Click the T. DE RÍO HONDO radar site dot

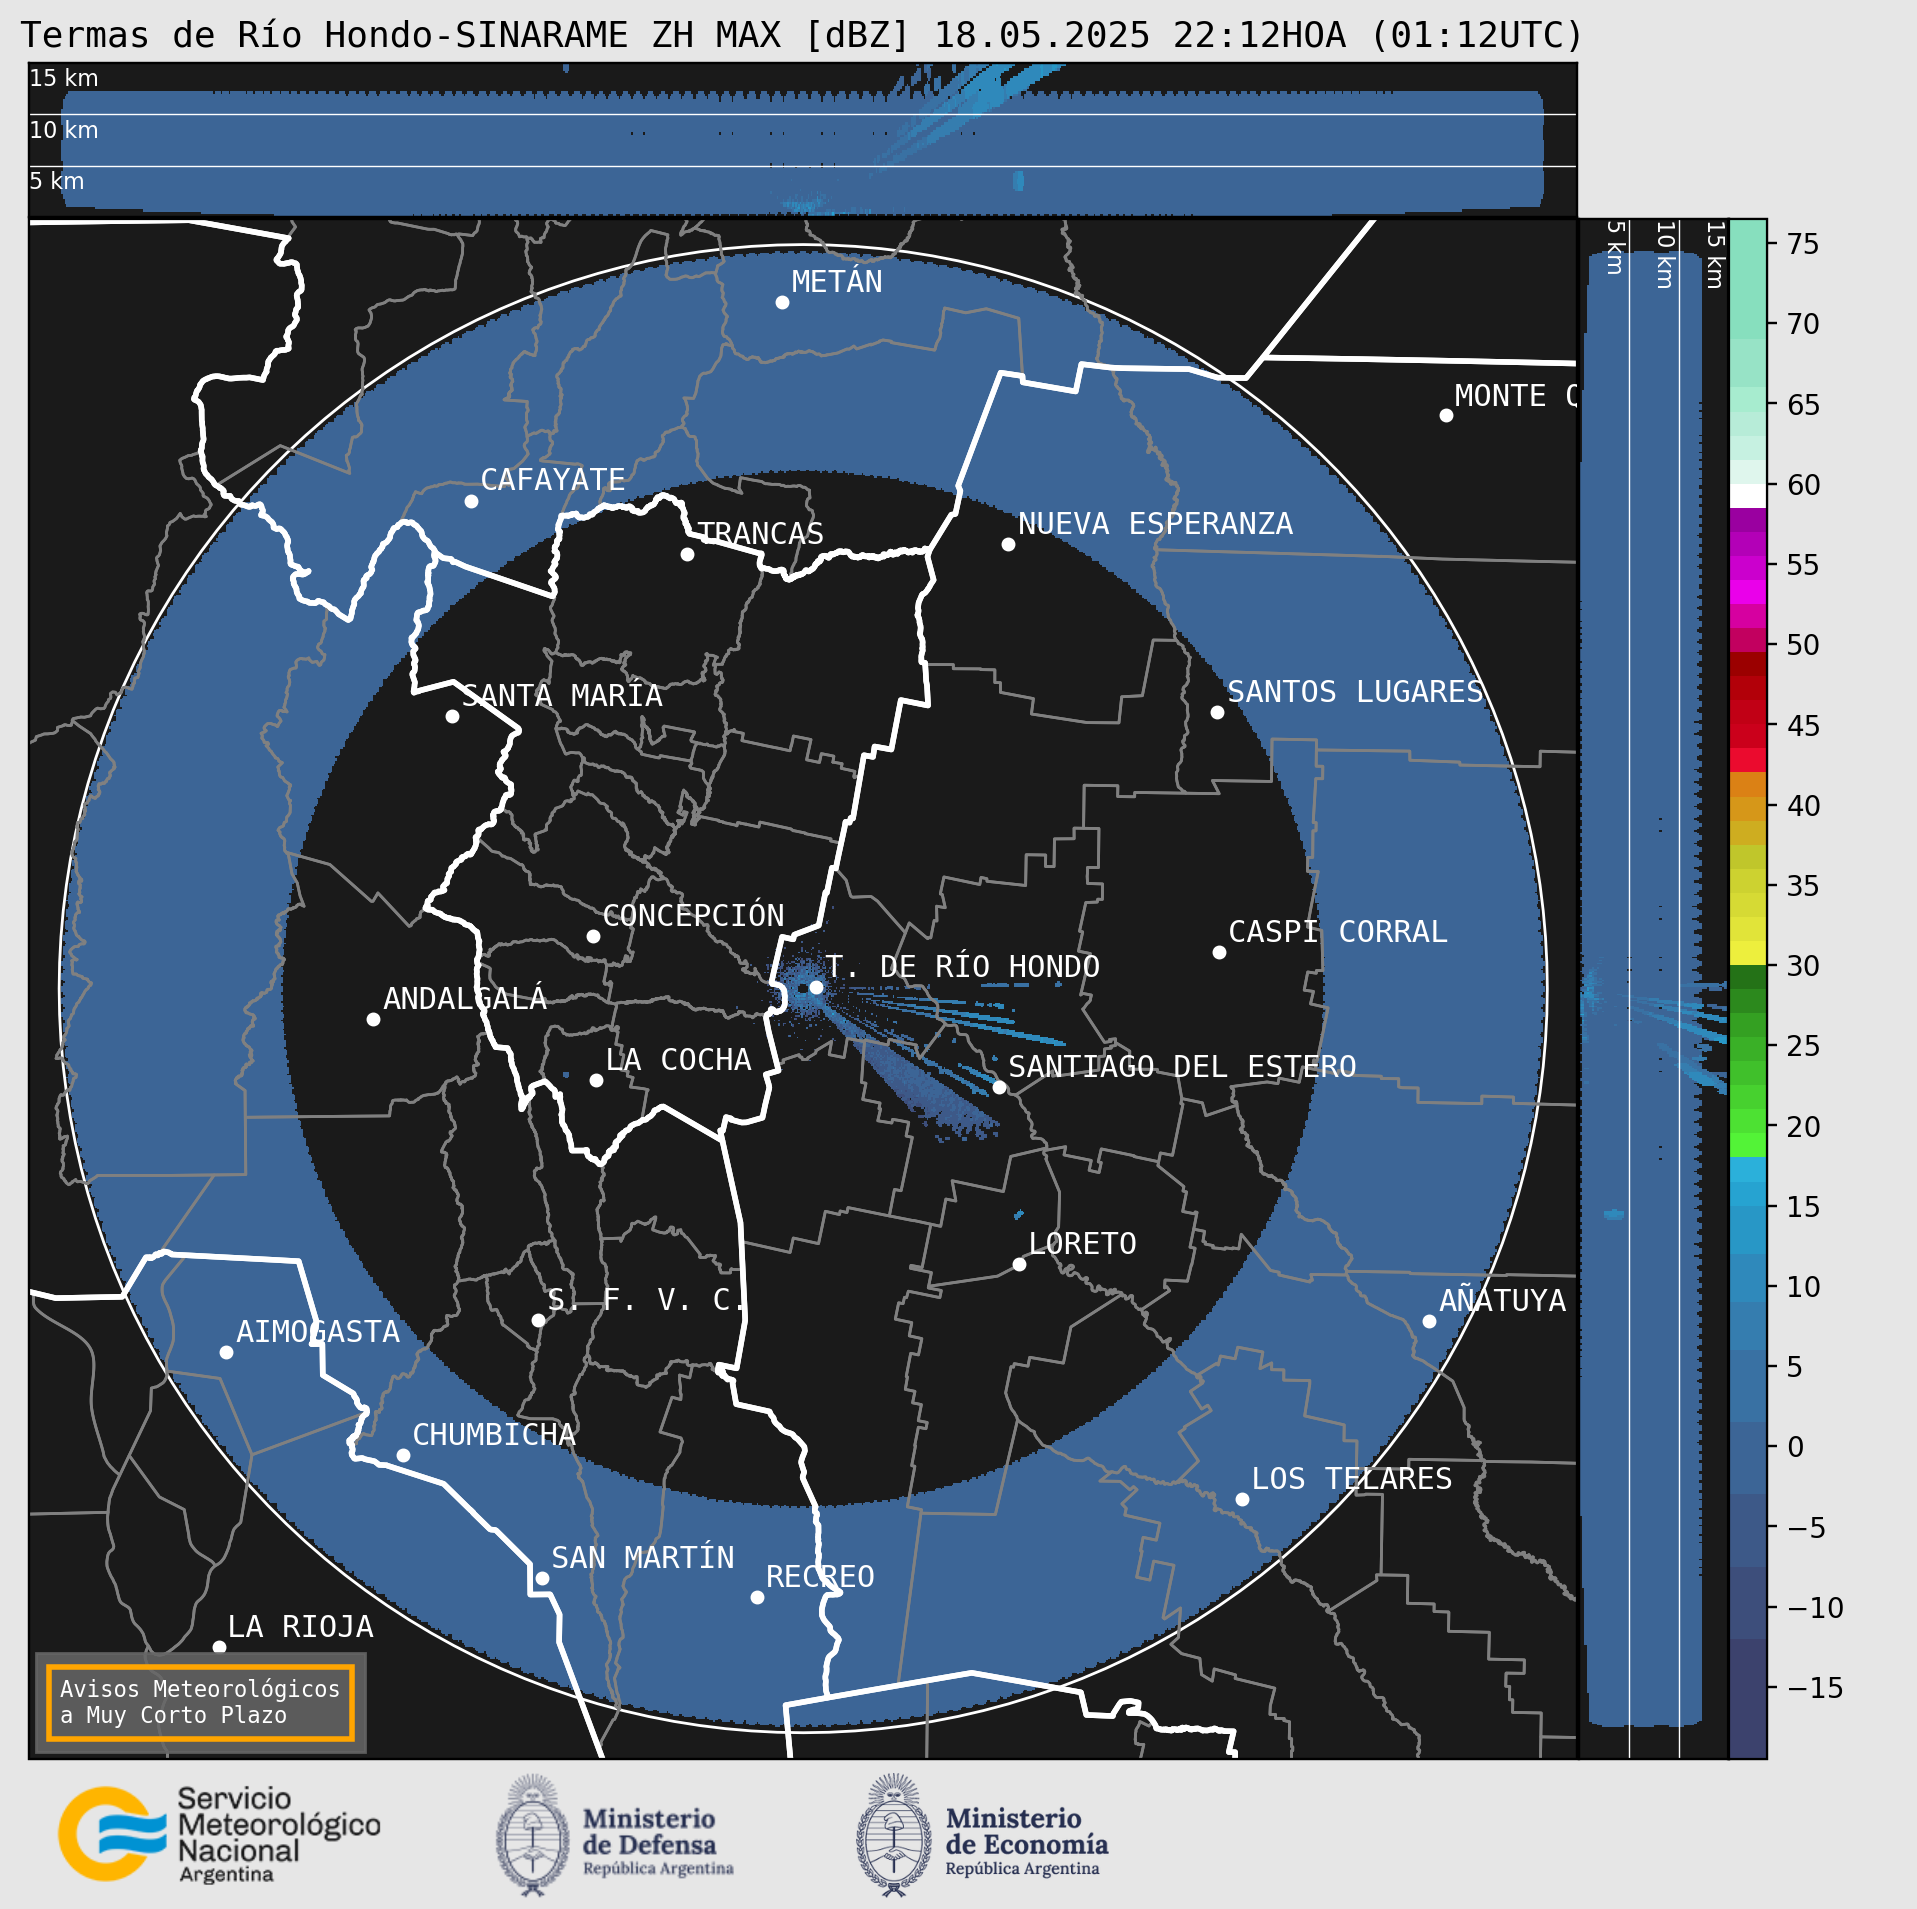pyautogui.click(x=816, y=987)
